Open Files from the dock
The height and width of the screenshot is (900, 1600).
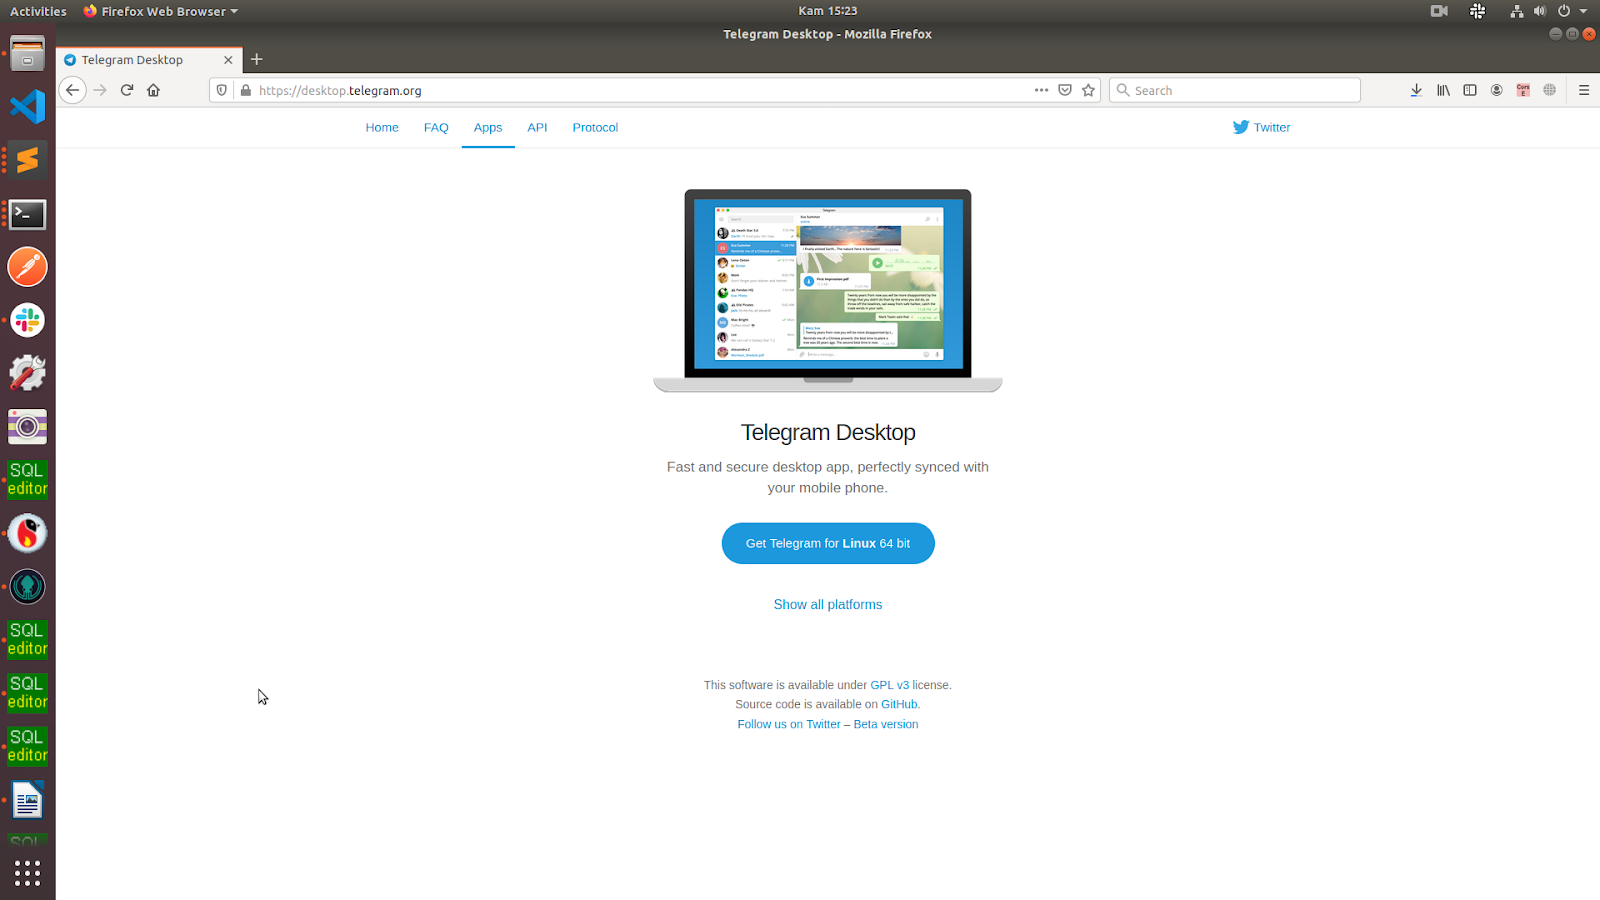click(x=27, y=54)
